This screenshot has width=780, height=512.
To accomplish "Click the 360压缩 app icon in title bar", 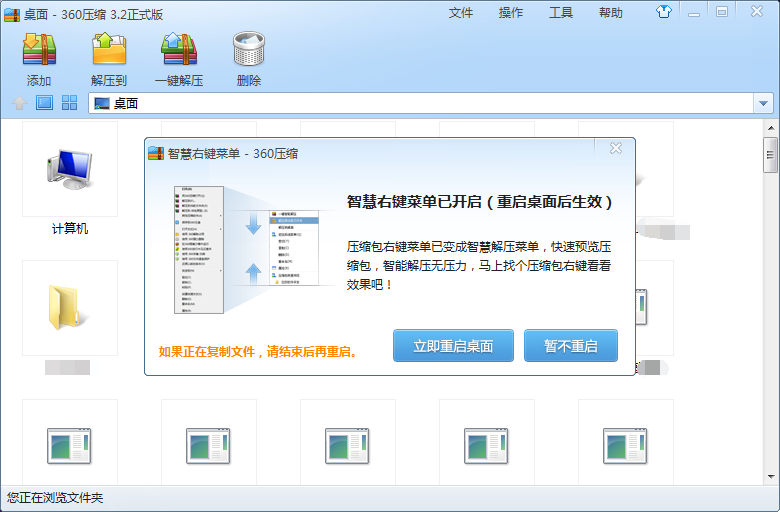I will 12,14.
